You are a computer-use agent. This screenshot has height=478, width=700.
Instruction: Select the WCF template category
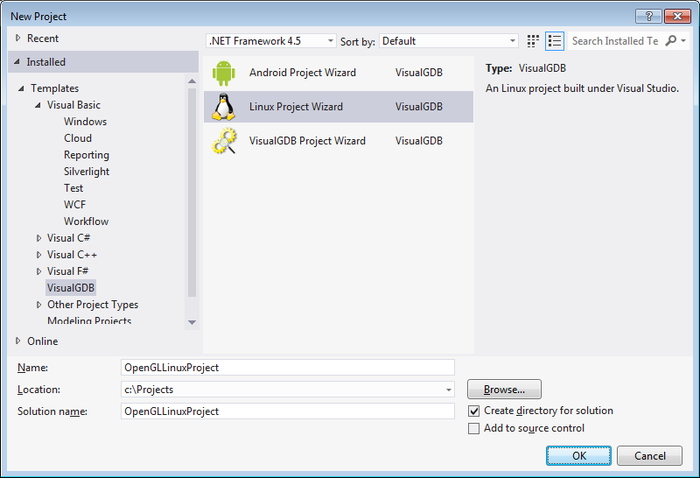pos(75,205)
